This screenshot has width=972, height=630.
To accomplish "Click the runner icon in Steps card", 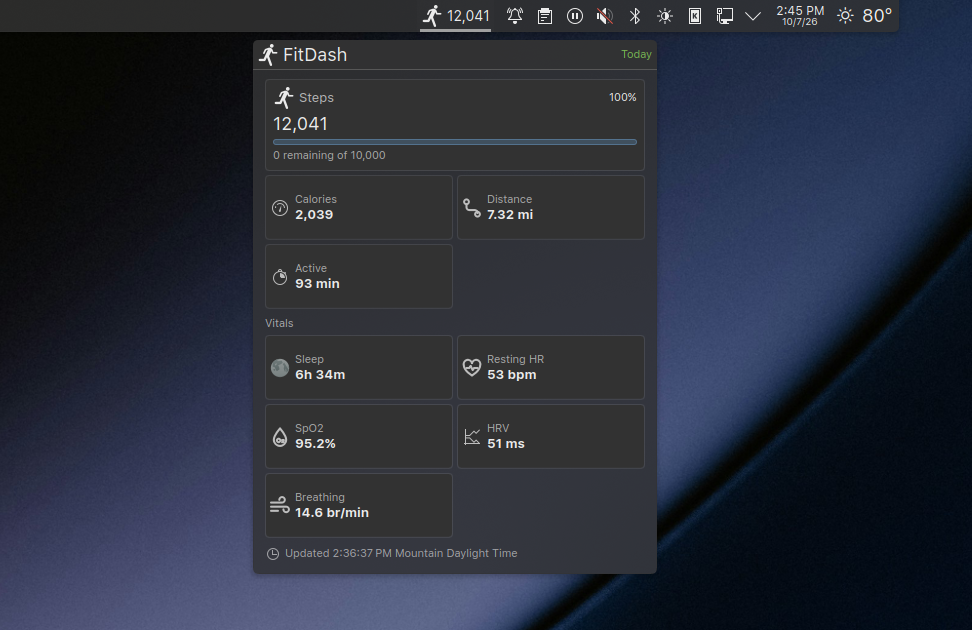I will [x=283, y=97].
